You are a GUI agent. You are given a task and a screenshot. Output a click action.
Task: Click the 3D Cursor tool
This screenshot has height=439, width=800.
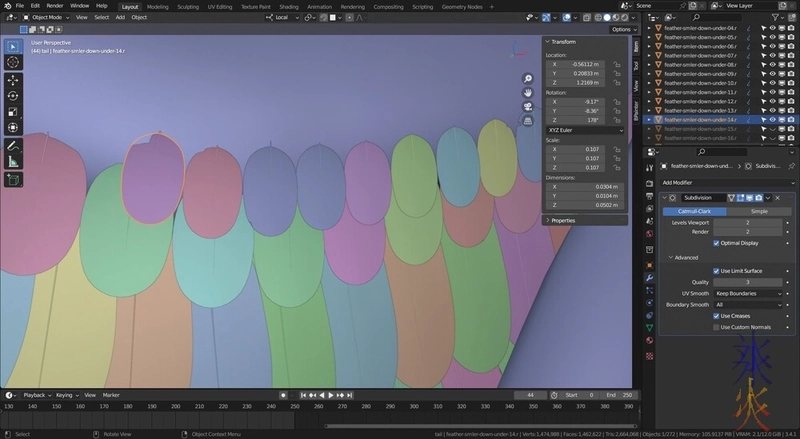pos(13,62)
